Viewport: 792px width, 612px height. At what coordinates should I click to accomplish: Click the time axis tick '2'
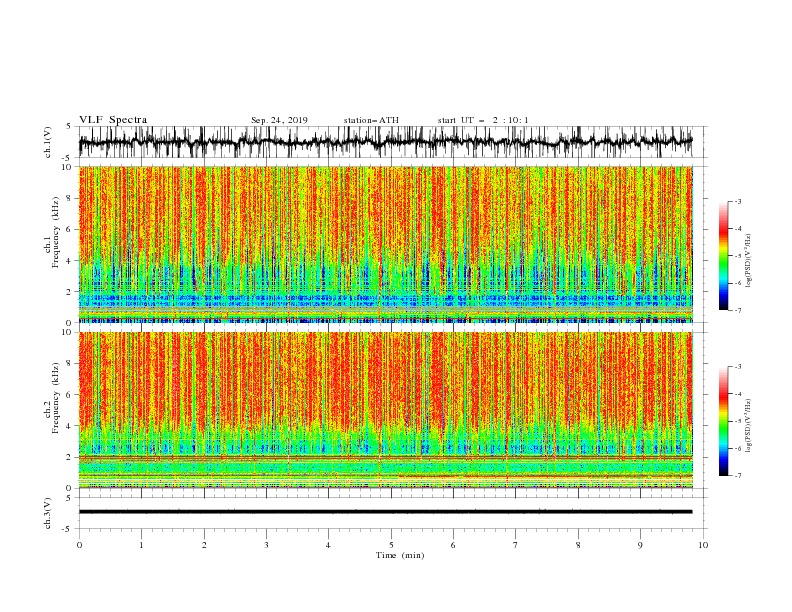pos(204,545)
